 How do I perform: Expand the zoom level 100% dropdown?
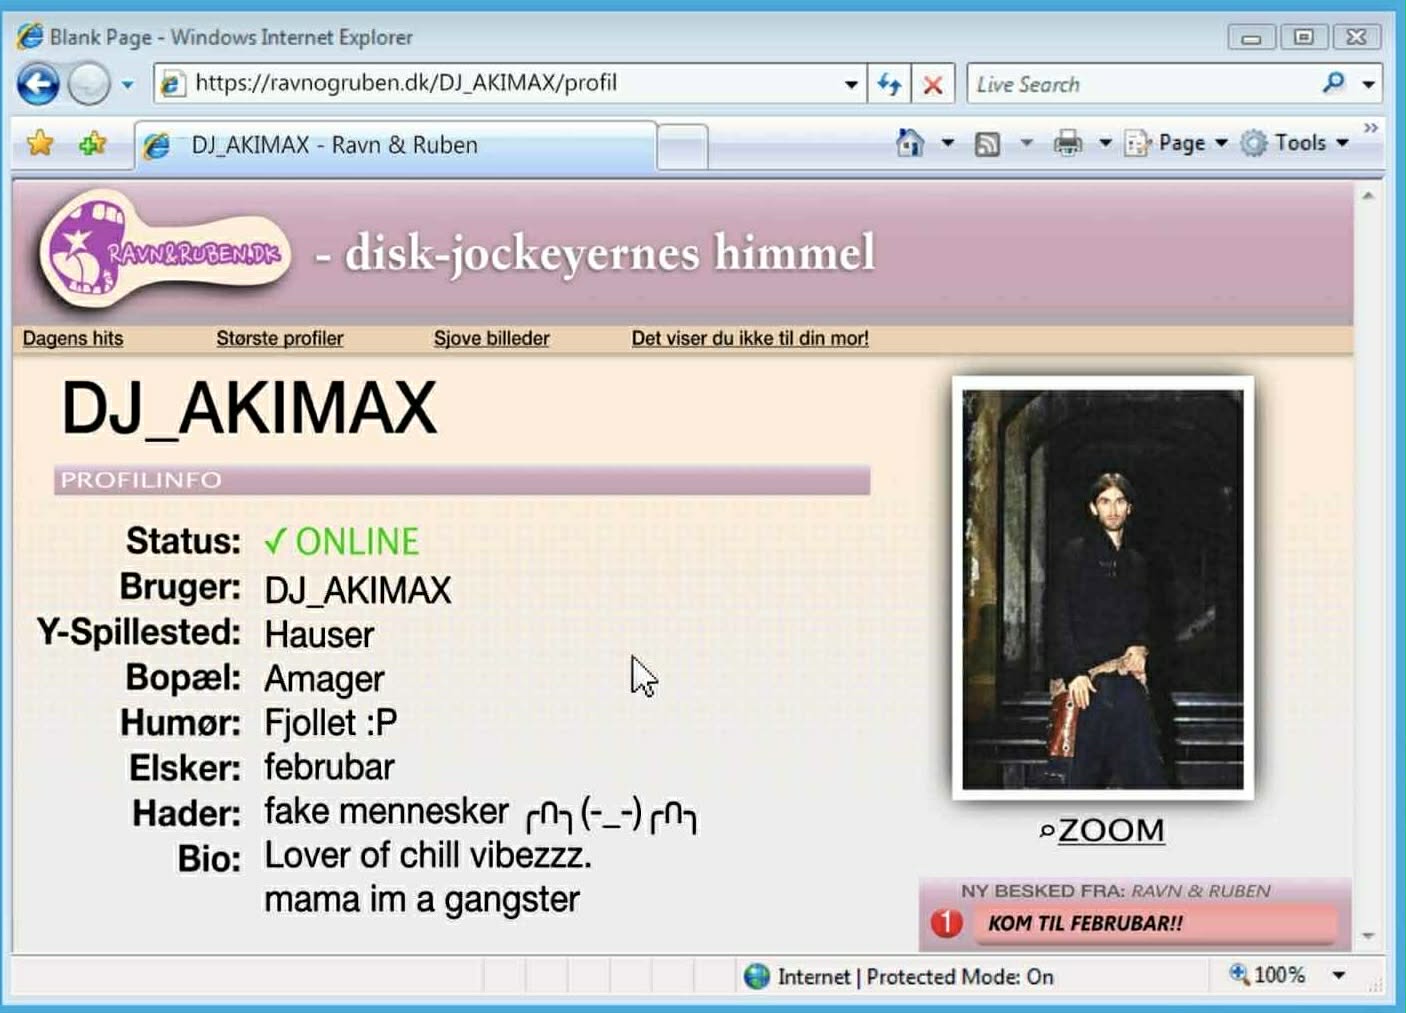click(1338, 975)
